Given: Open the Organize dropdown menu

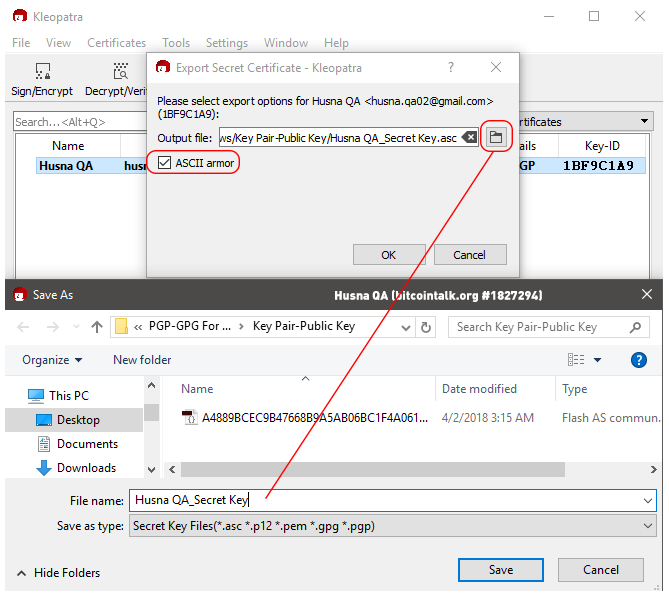Looking at the screenshot, I should pos(52,360).
